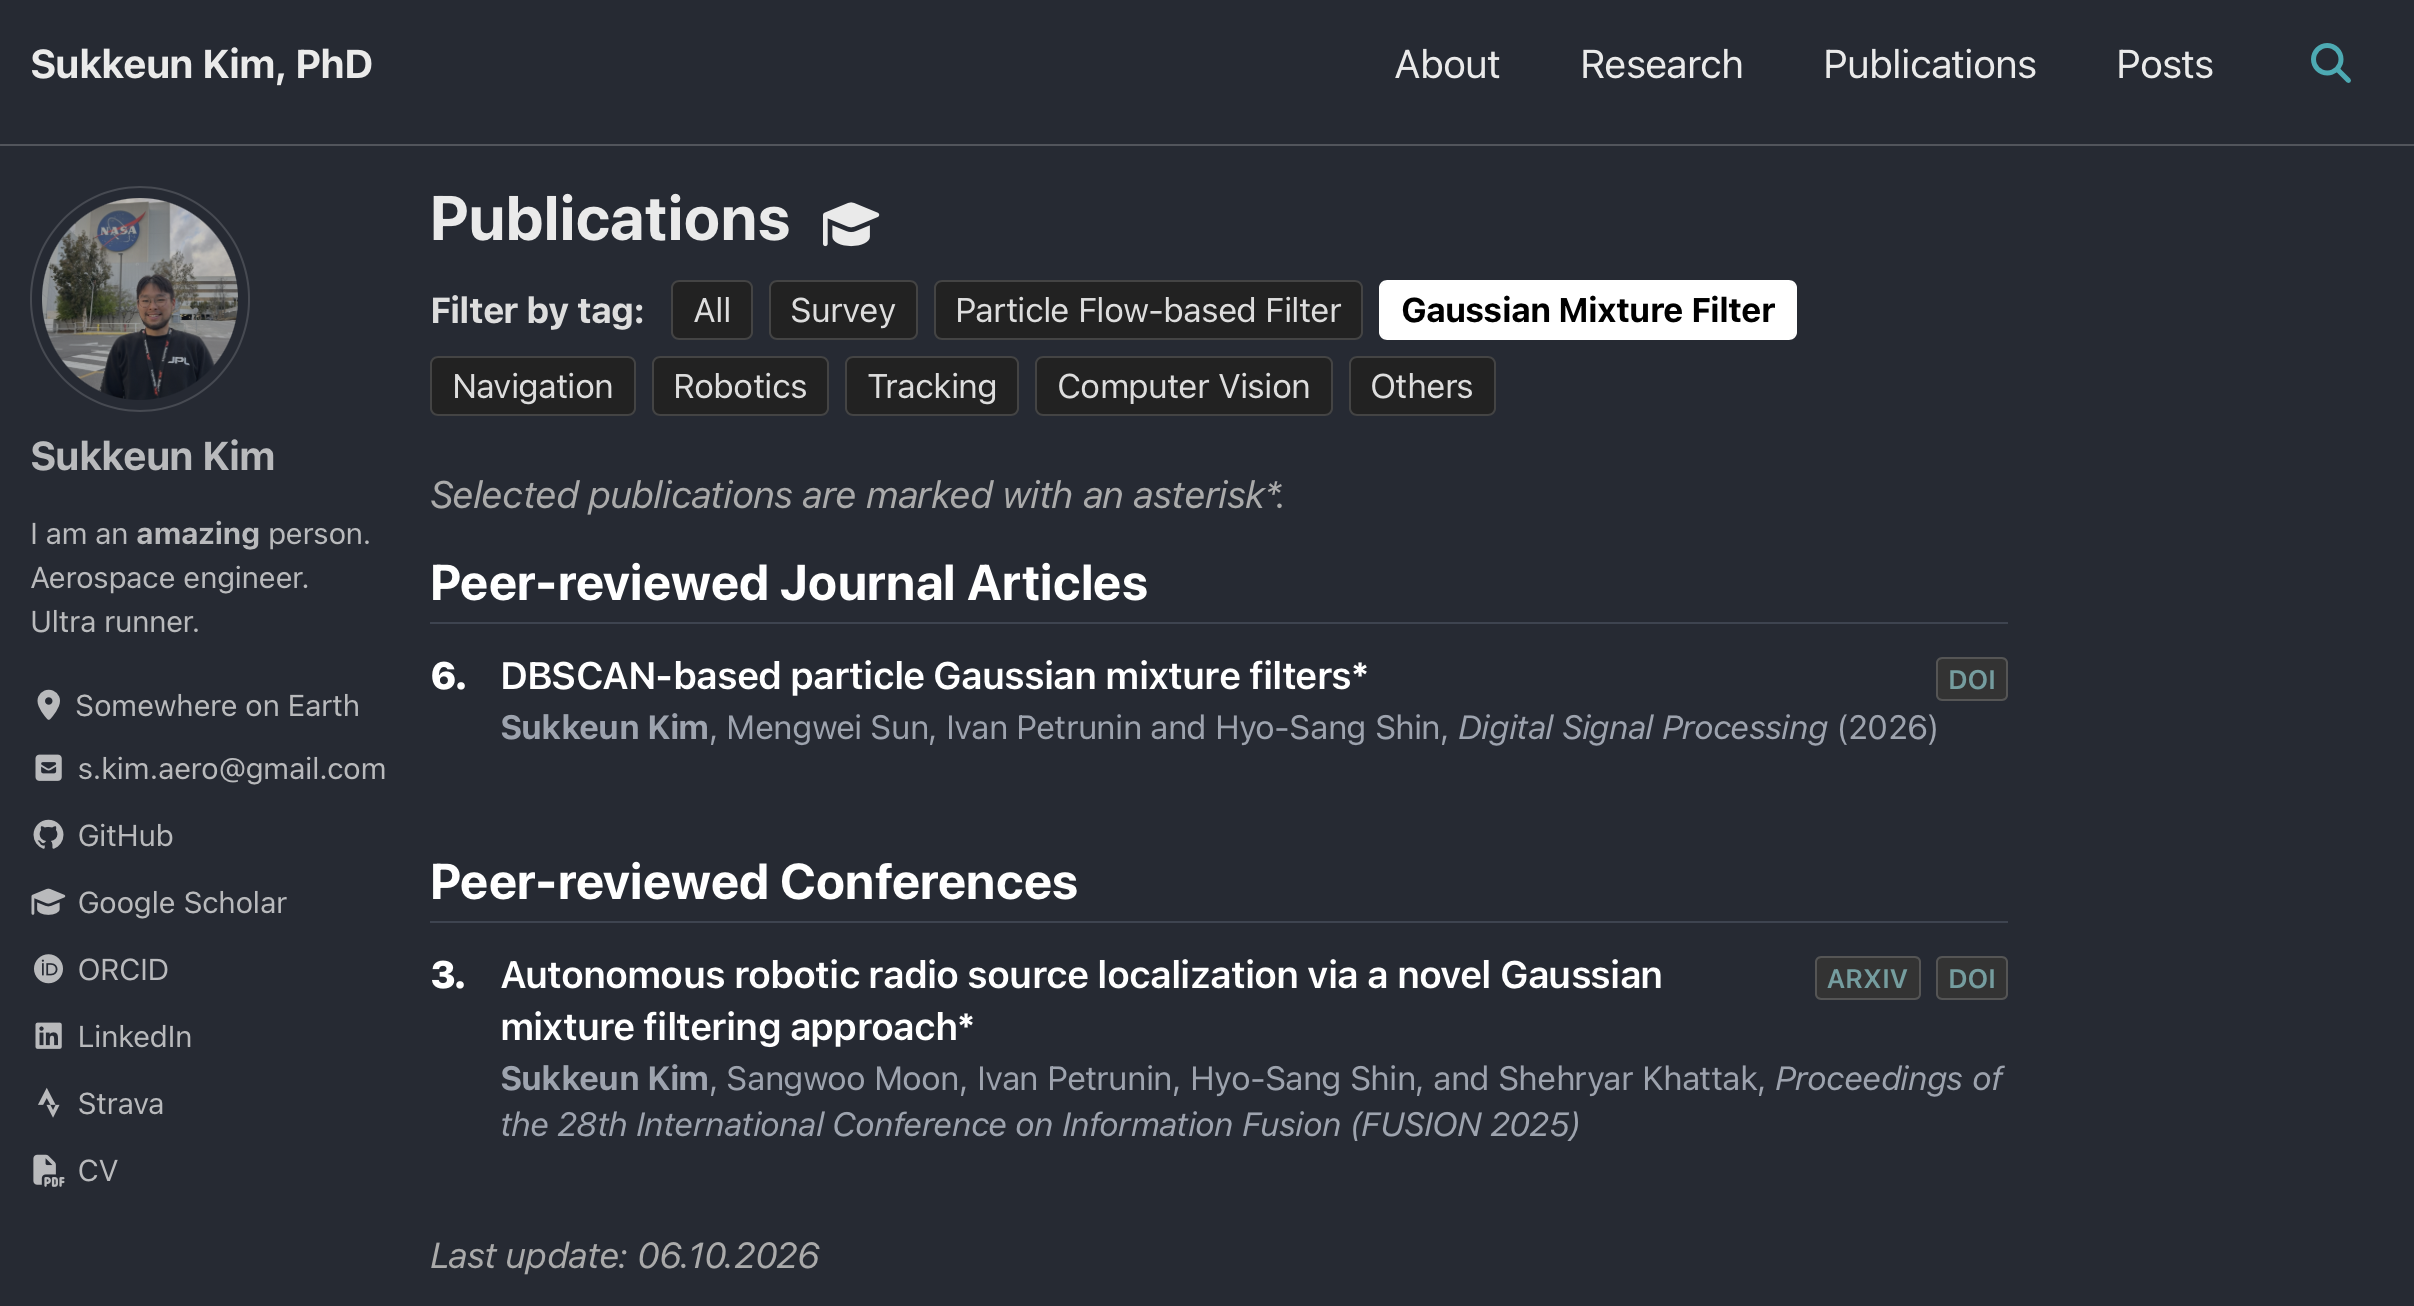Viewport: 2414px width, 1306px height.
Task: Open the Posts page
Action: click(2165, 65)
